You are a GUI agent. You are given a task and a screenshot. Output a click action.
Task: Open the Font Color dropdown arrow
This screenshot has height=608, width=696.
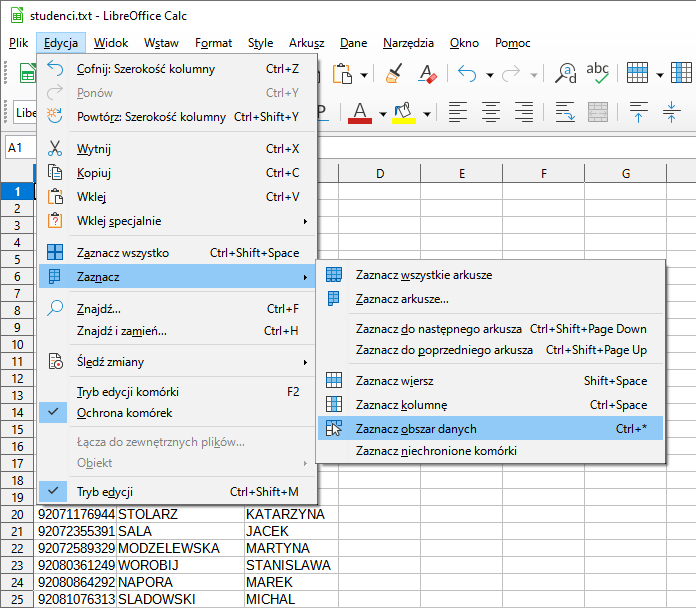tap(383, 114)
